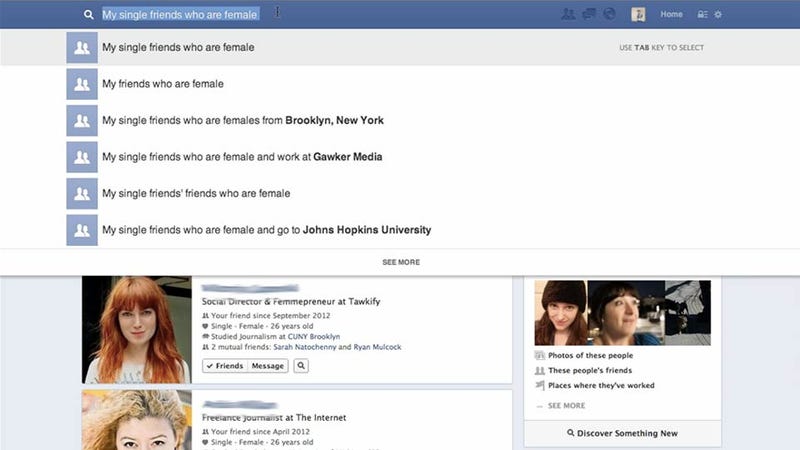Click Message button on Tawkify result
Viewport: 800px width, 450px height.
(x=267, y=366)
